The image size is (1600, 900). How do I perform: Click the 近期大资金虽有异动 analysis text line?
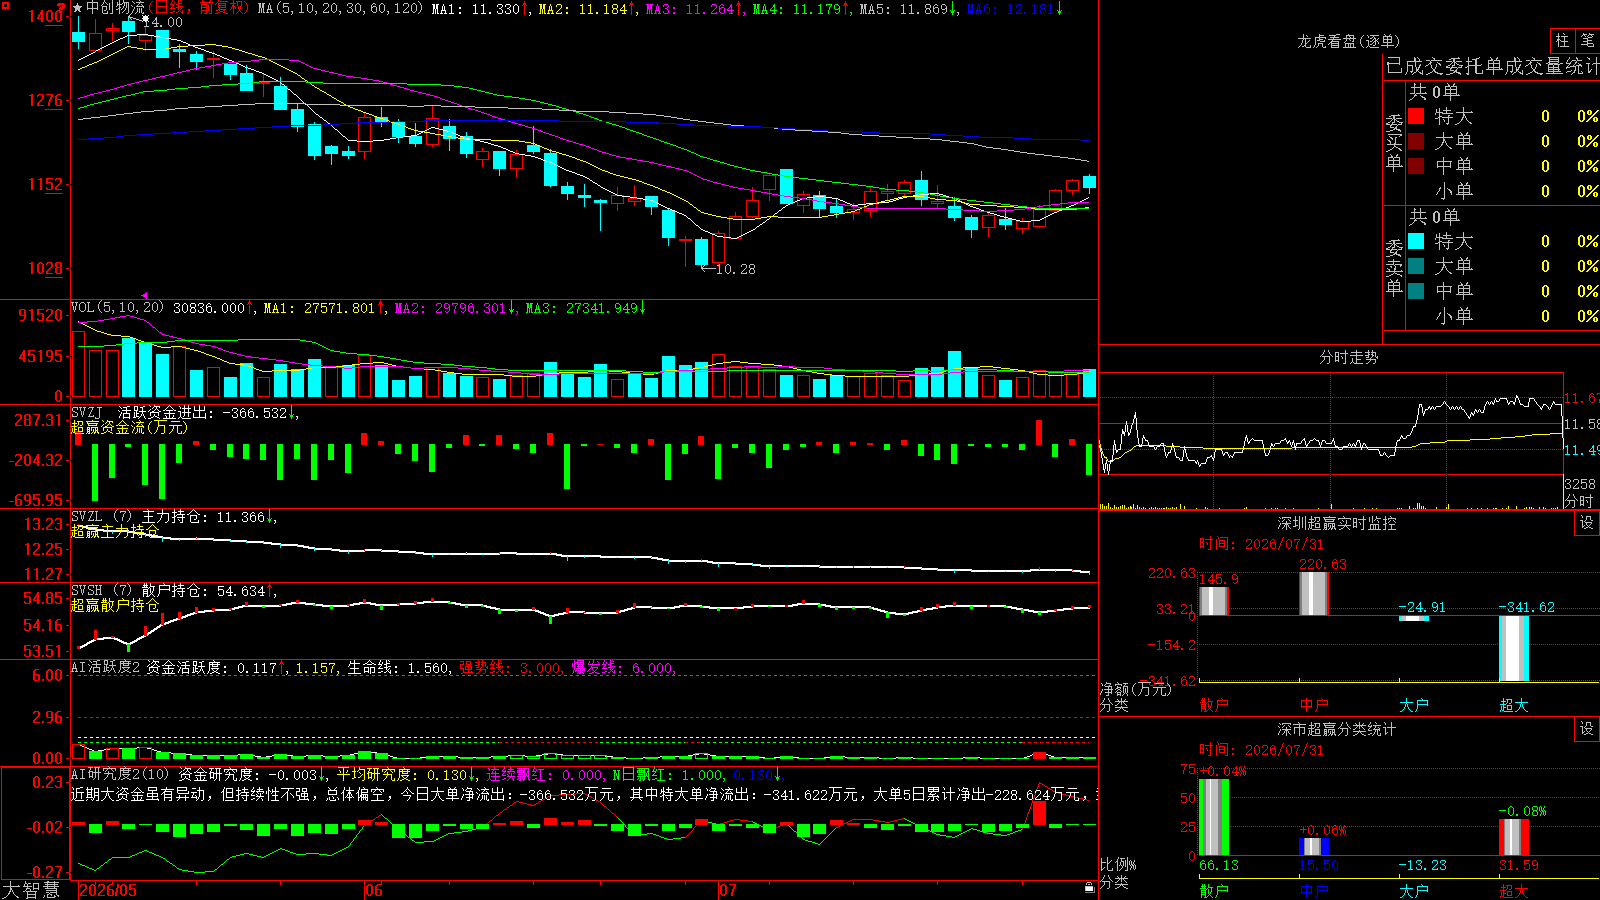[584, 794]
